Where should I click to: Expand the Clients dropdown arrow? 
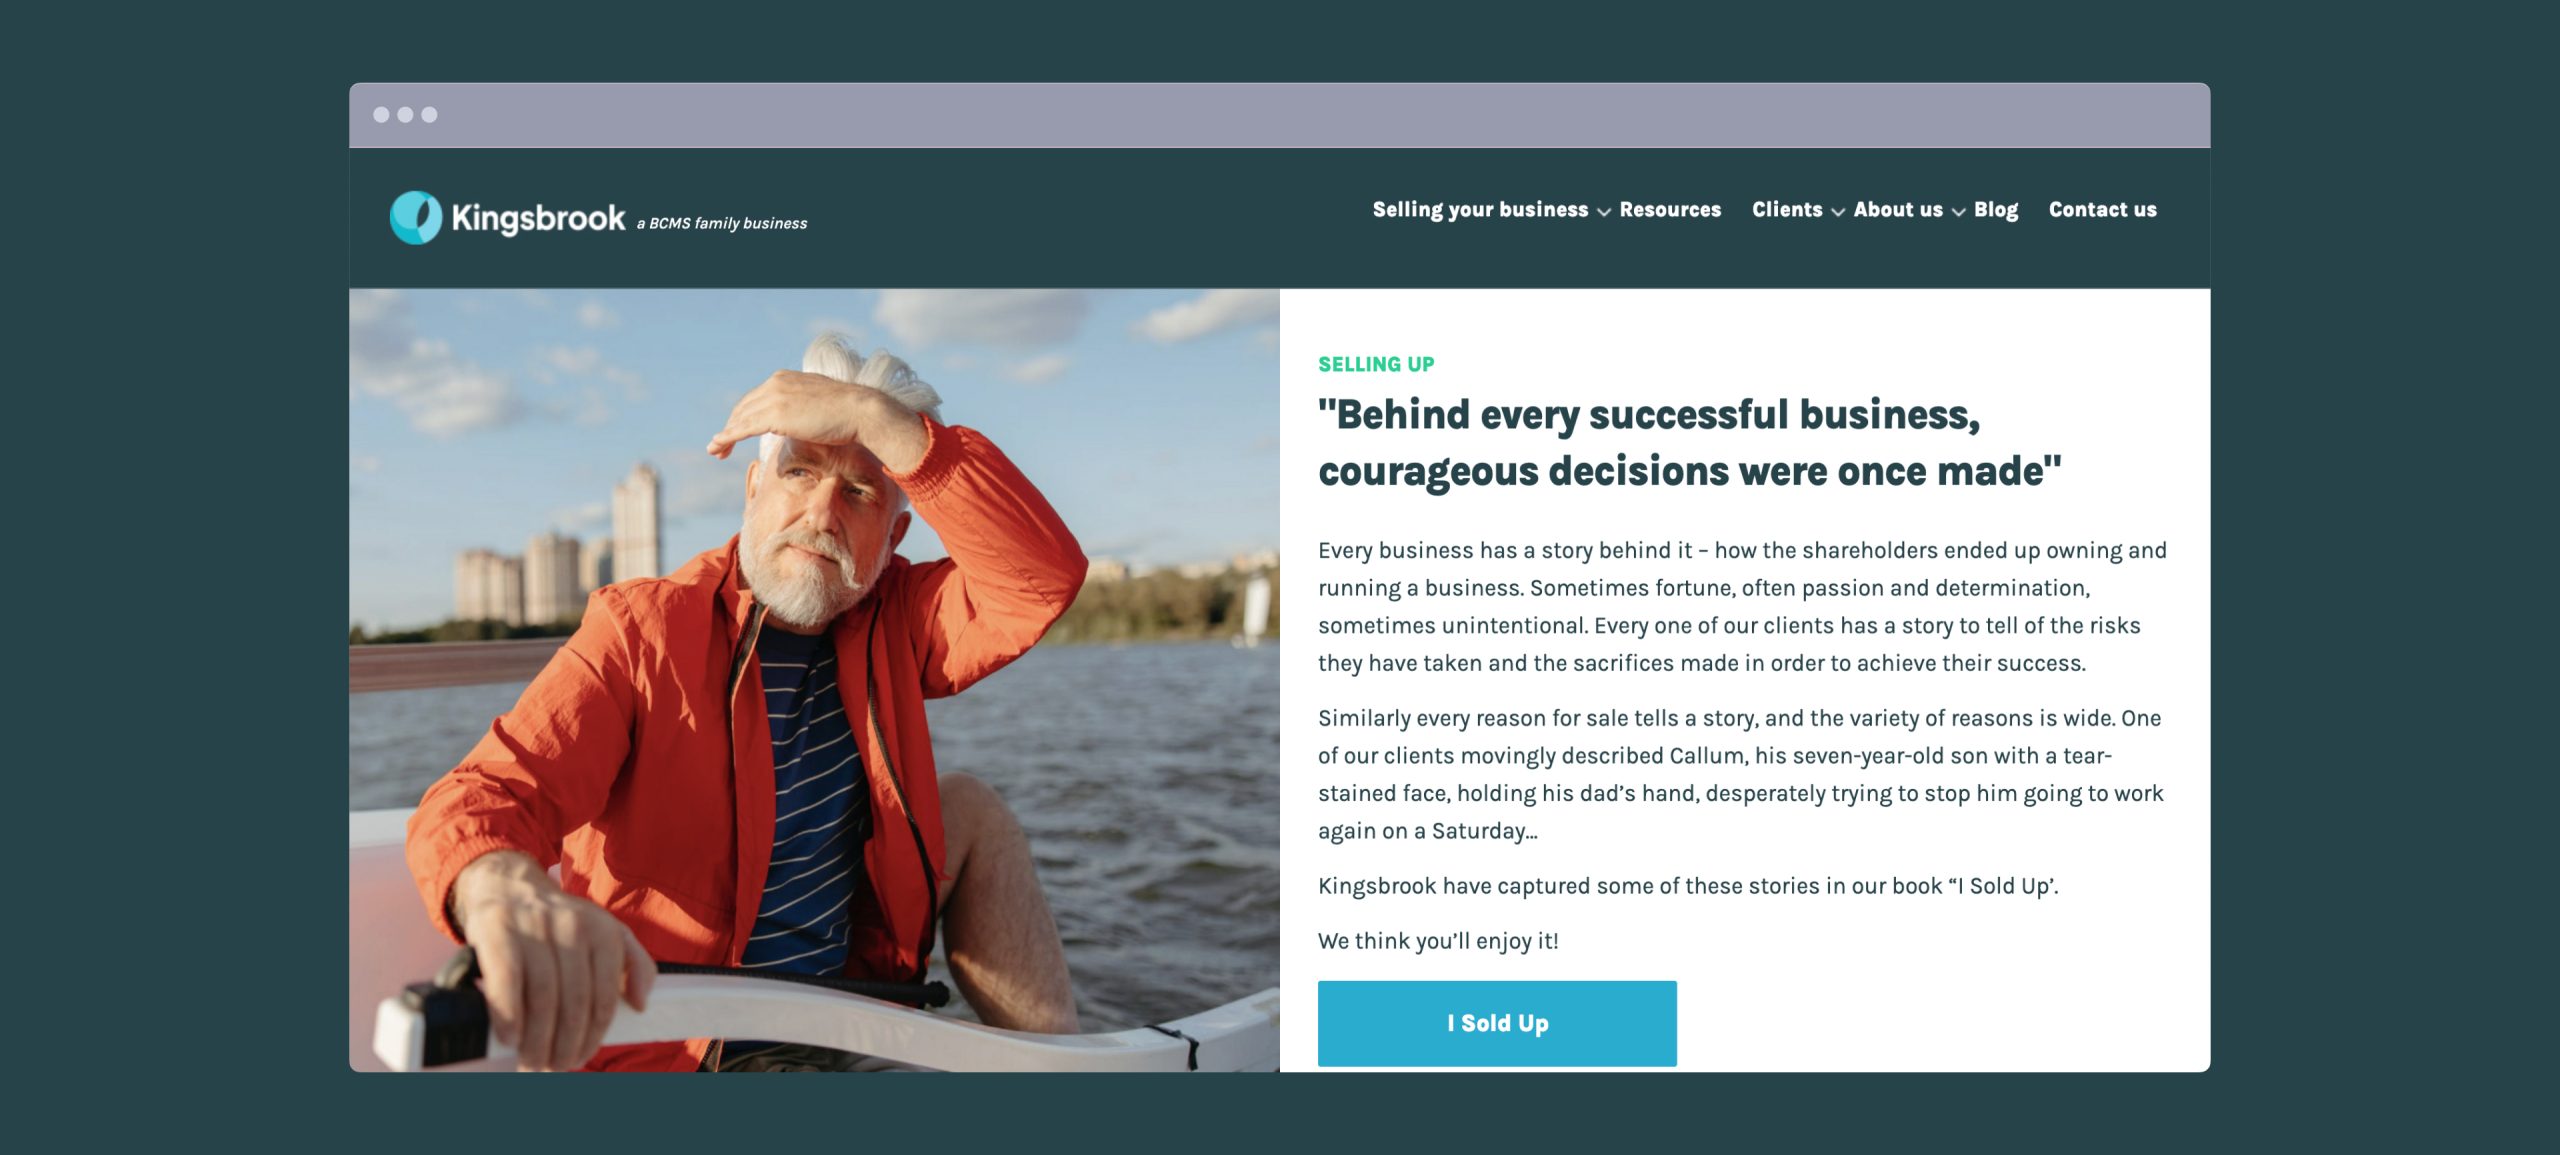(x=1838, y=212)
